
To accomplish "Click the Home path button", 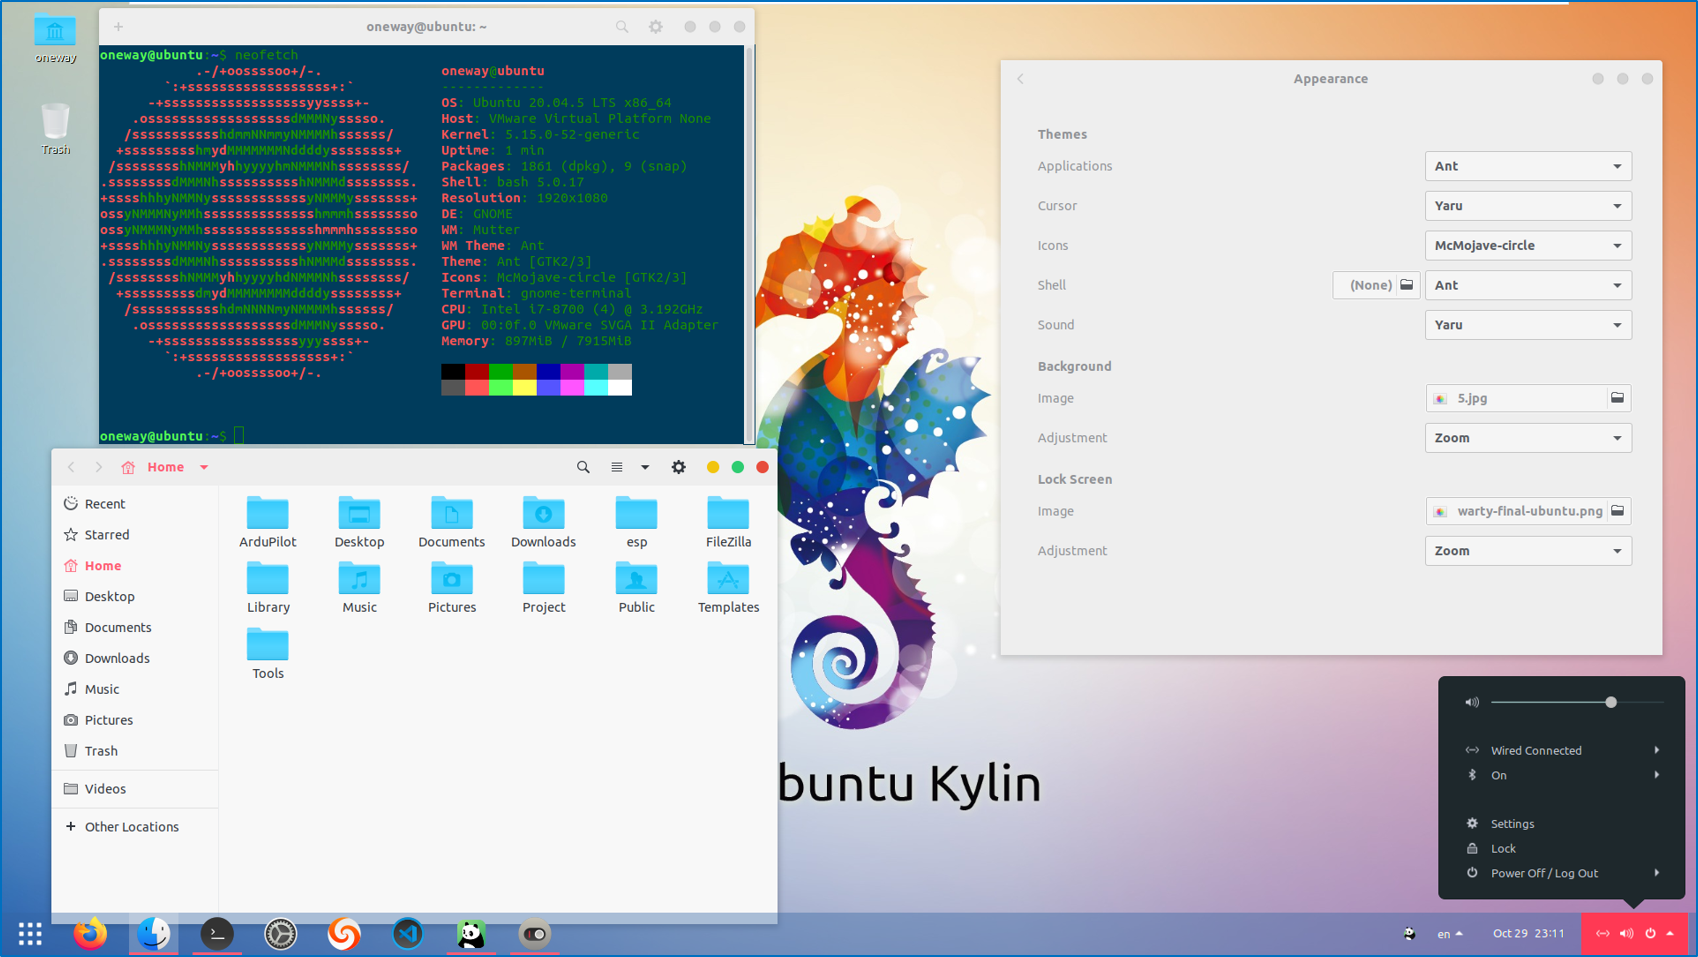I will click(154, 467).
